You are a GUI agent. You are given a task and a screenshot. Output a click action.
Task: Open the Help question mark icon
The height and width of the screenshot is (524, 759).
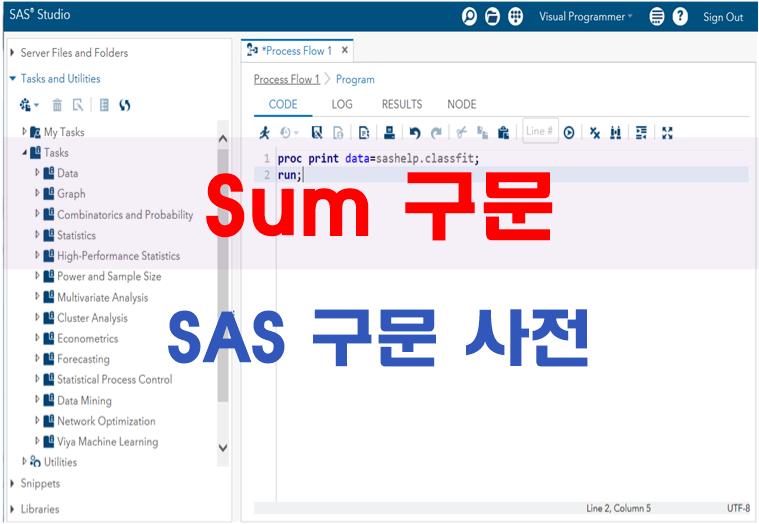[x=680, y=16]
